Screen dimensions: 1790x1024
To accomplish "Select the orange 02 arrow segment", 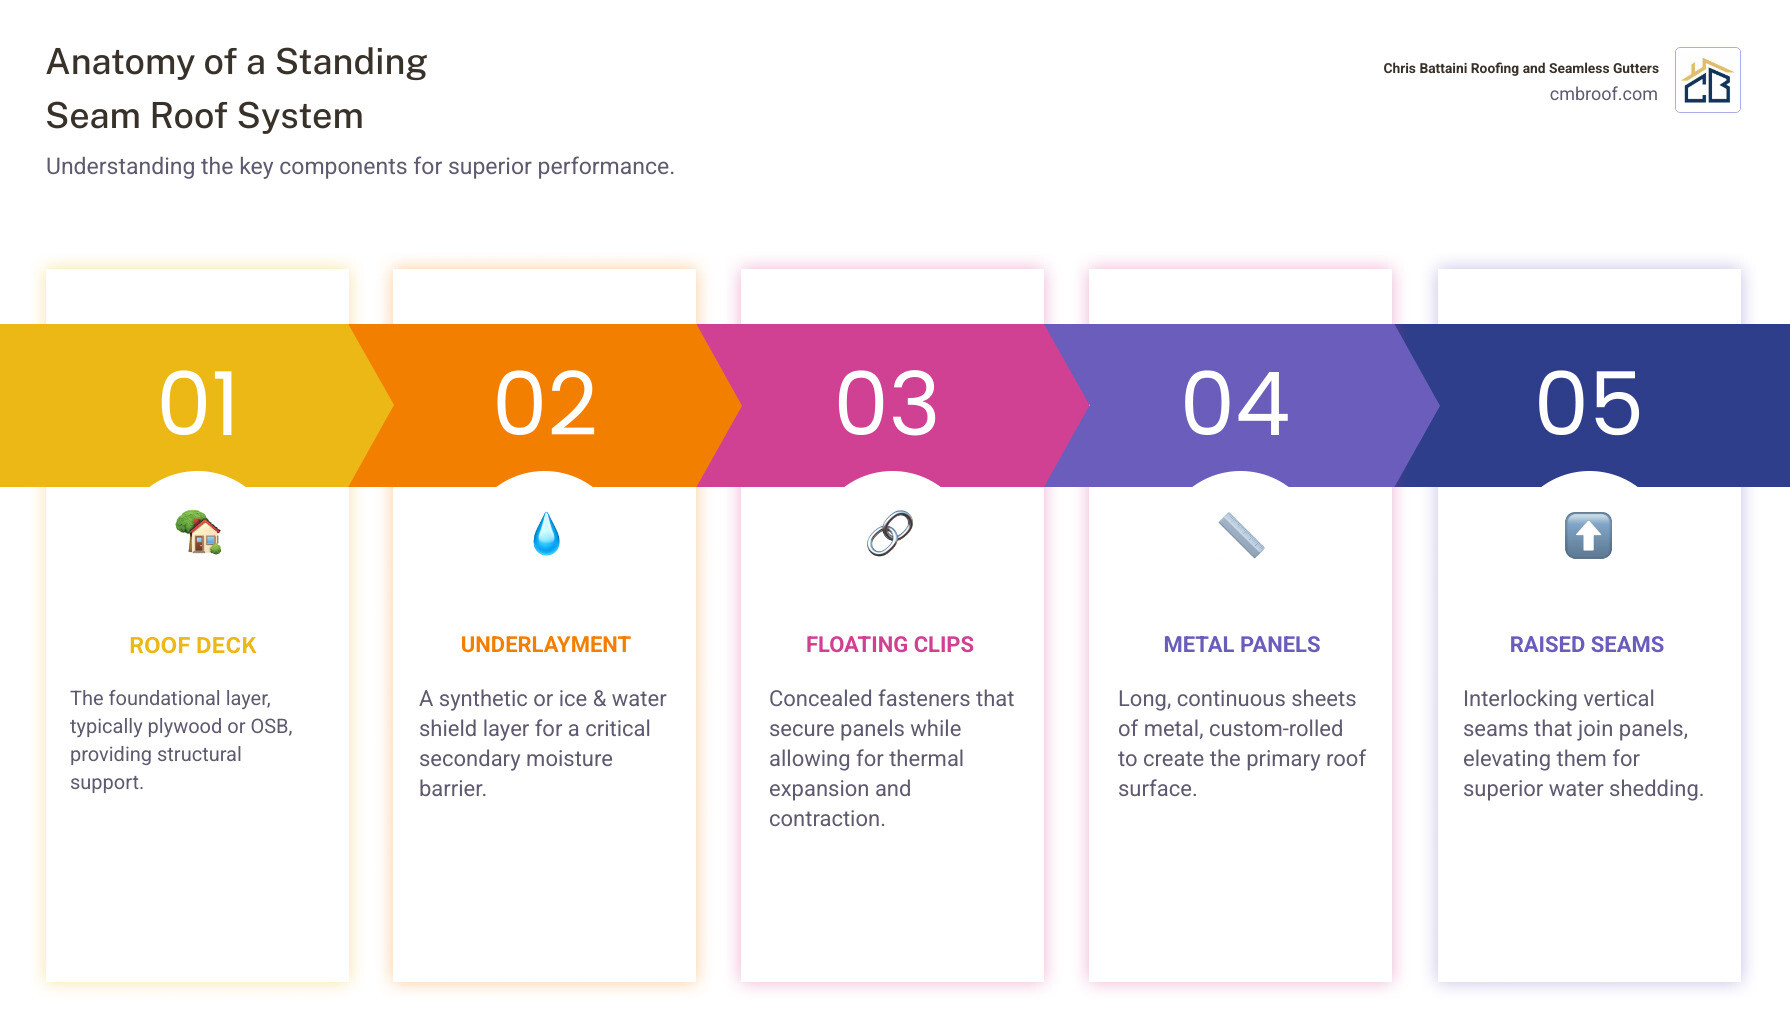I will [546, 405].
